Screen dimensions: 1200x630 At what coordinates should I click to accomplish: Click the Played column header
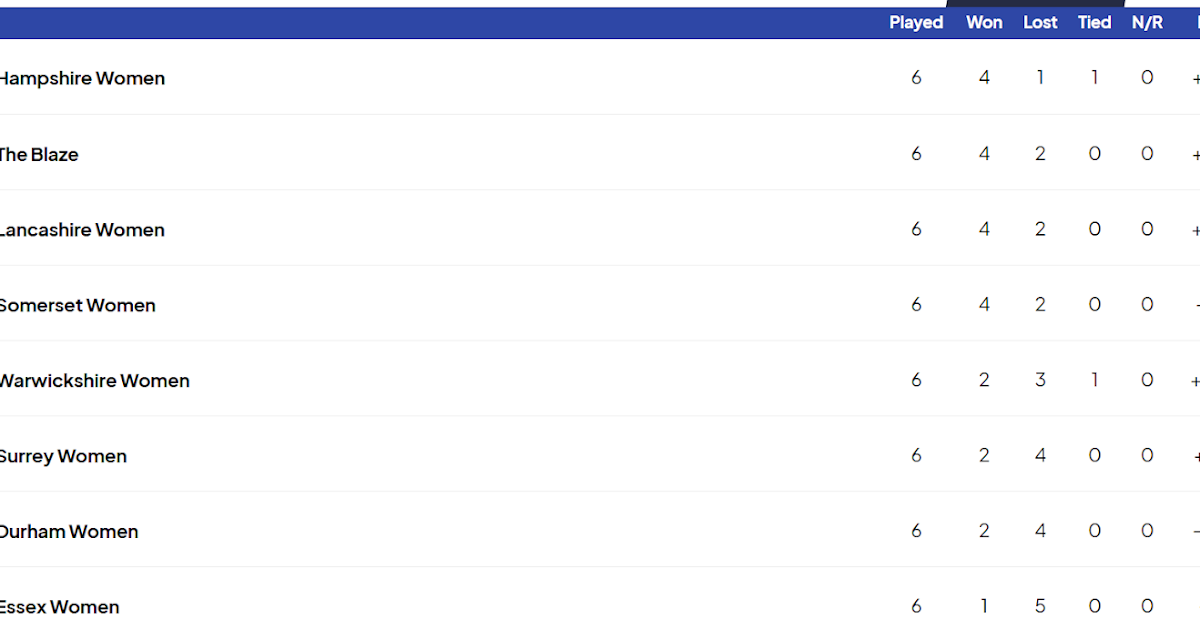[x=916, y=23]
